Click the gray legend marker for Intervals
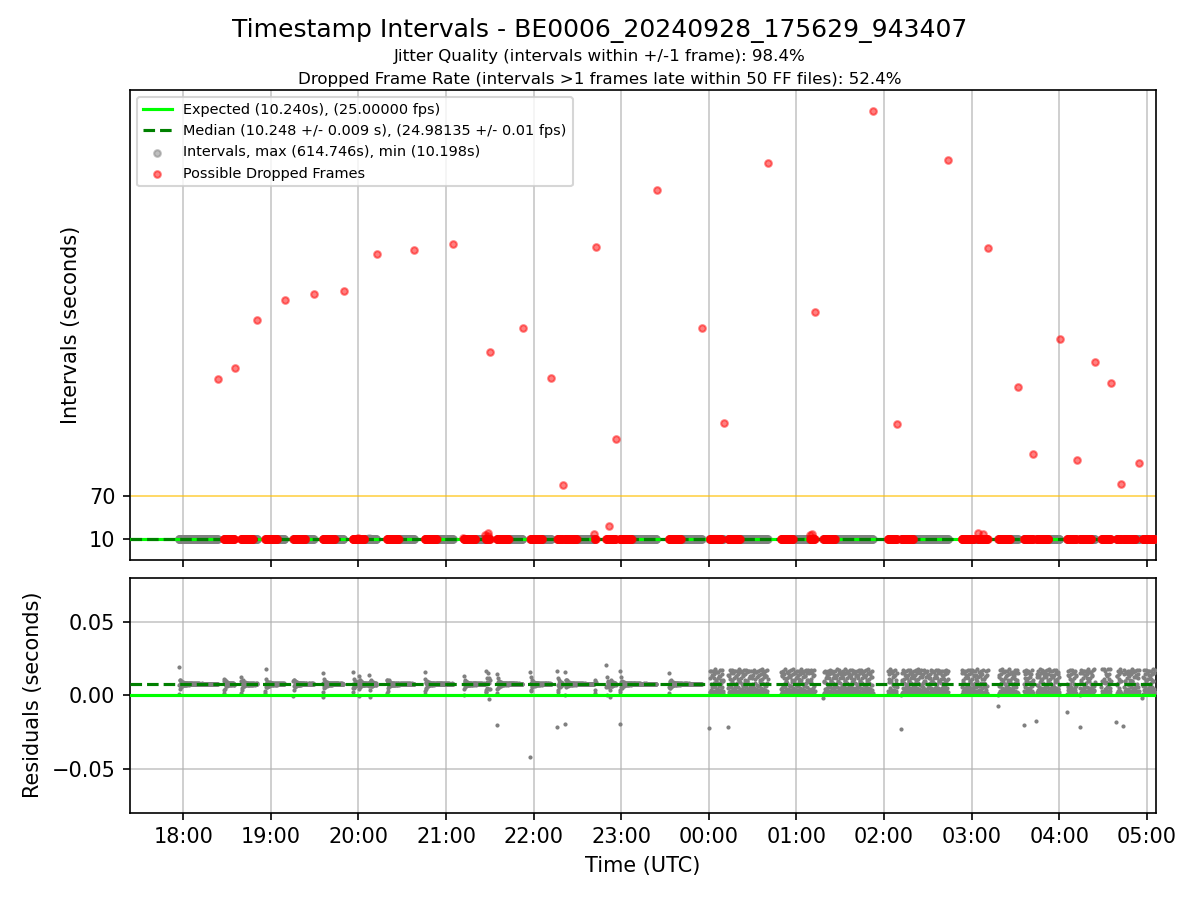The height and width of the screenshot is (900, 1200). tap(158, 152)
